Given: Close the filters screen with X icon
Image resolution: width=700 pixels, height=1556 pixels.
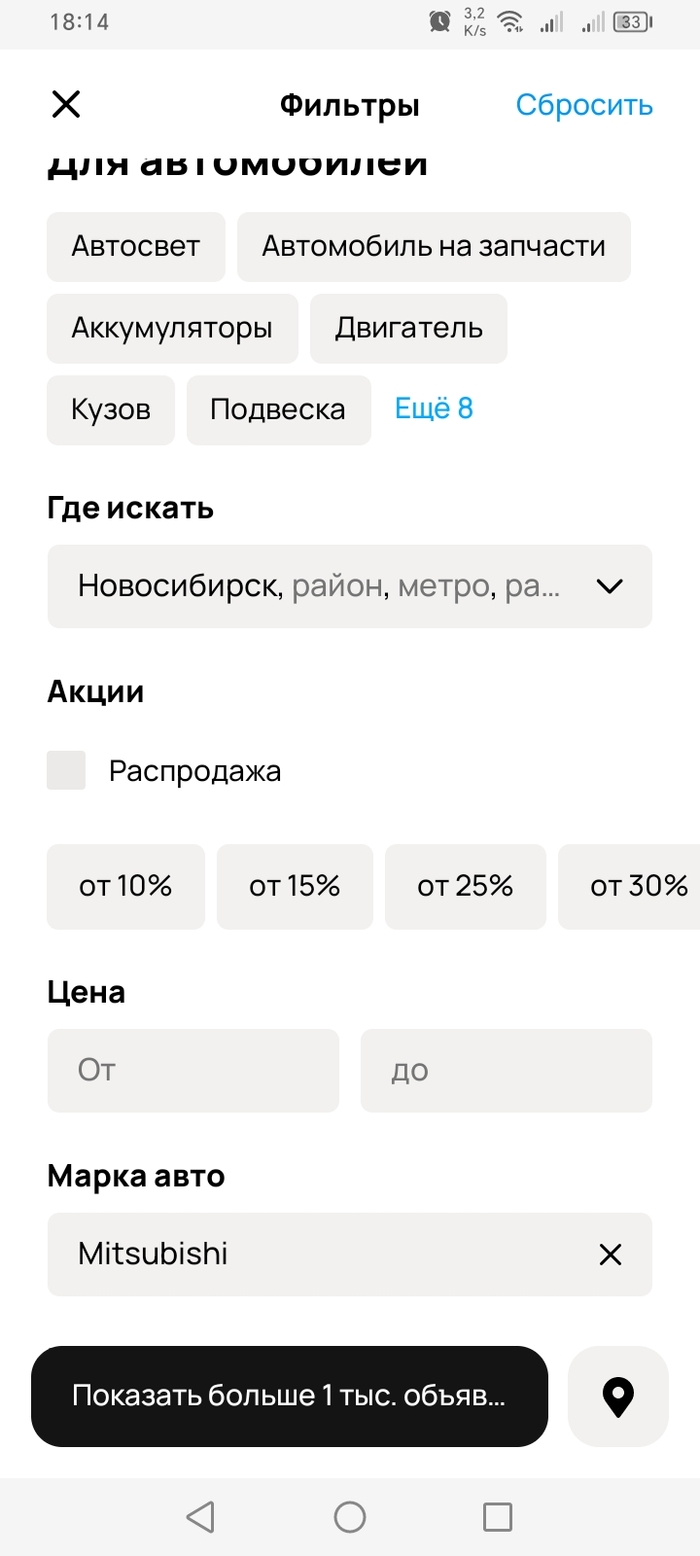Looking at the screenshot, I should tap(66, 105).
